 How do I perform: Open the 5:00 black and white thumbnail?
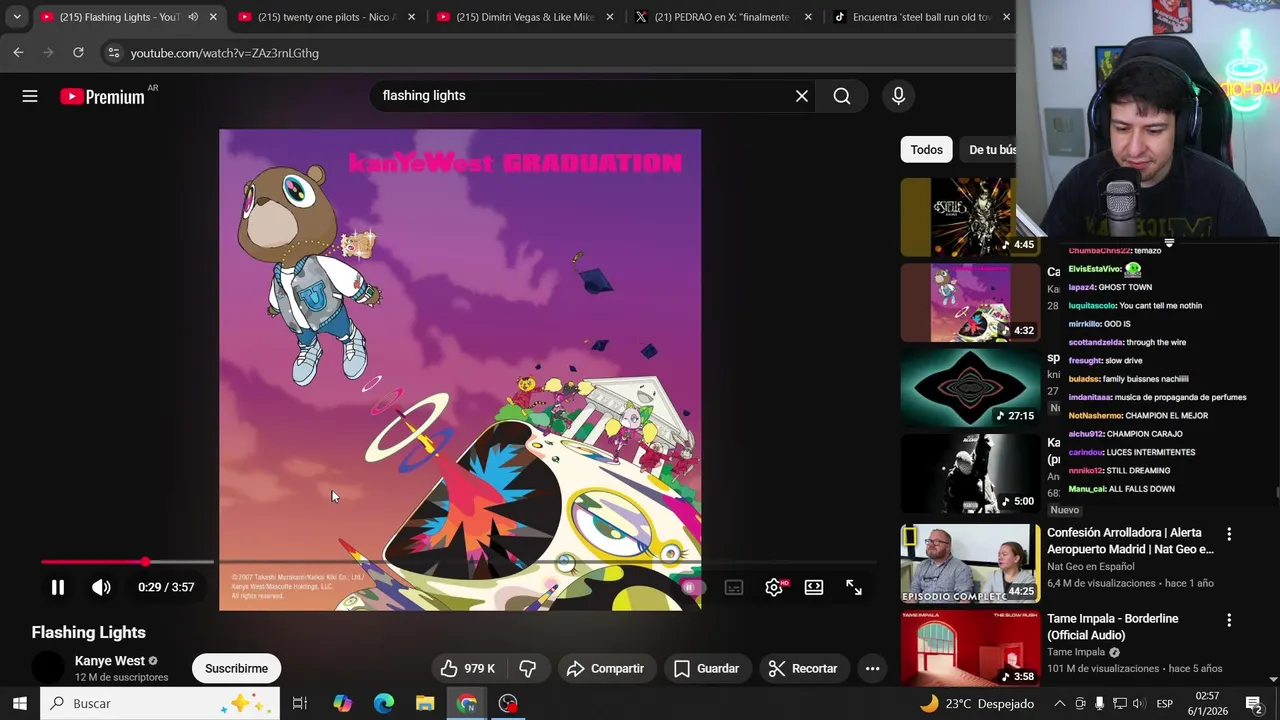970,473
